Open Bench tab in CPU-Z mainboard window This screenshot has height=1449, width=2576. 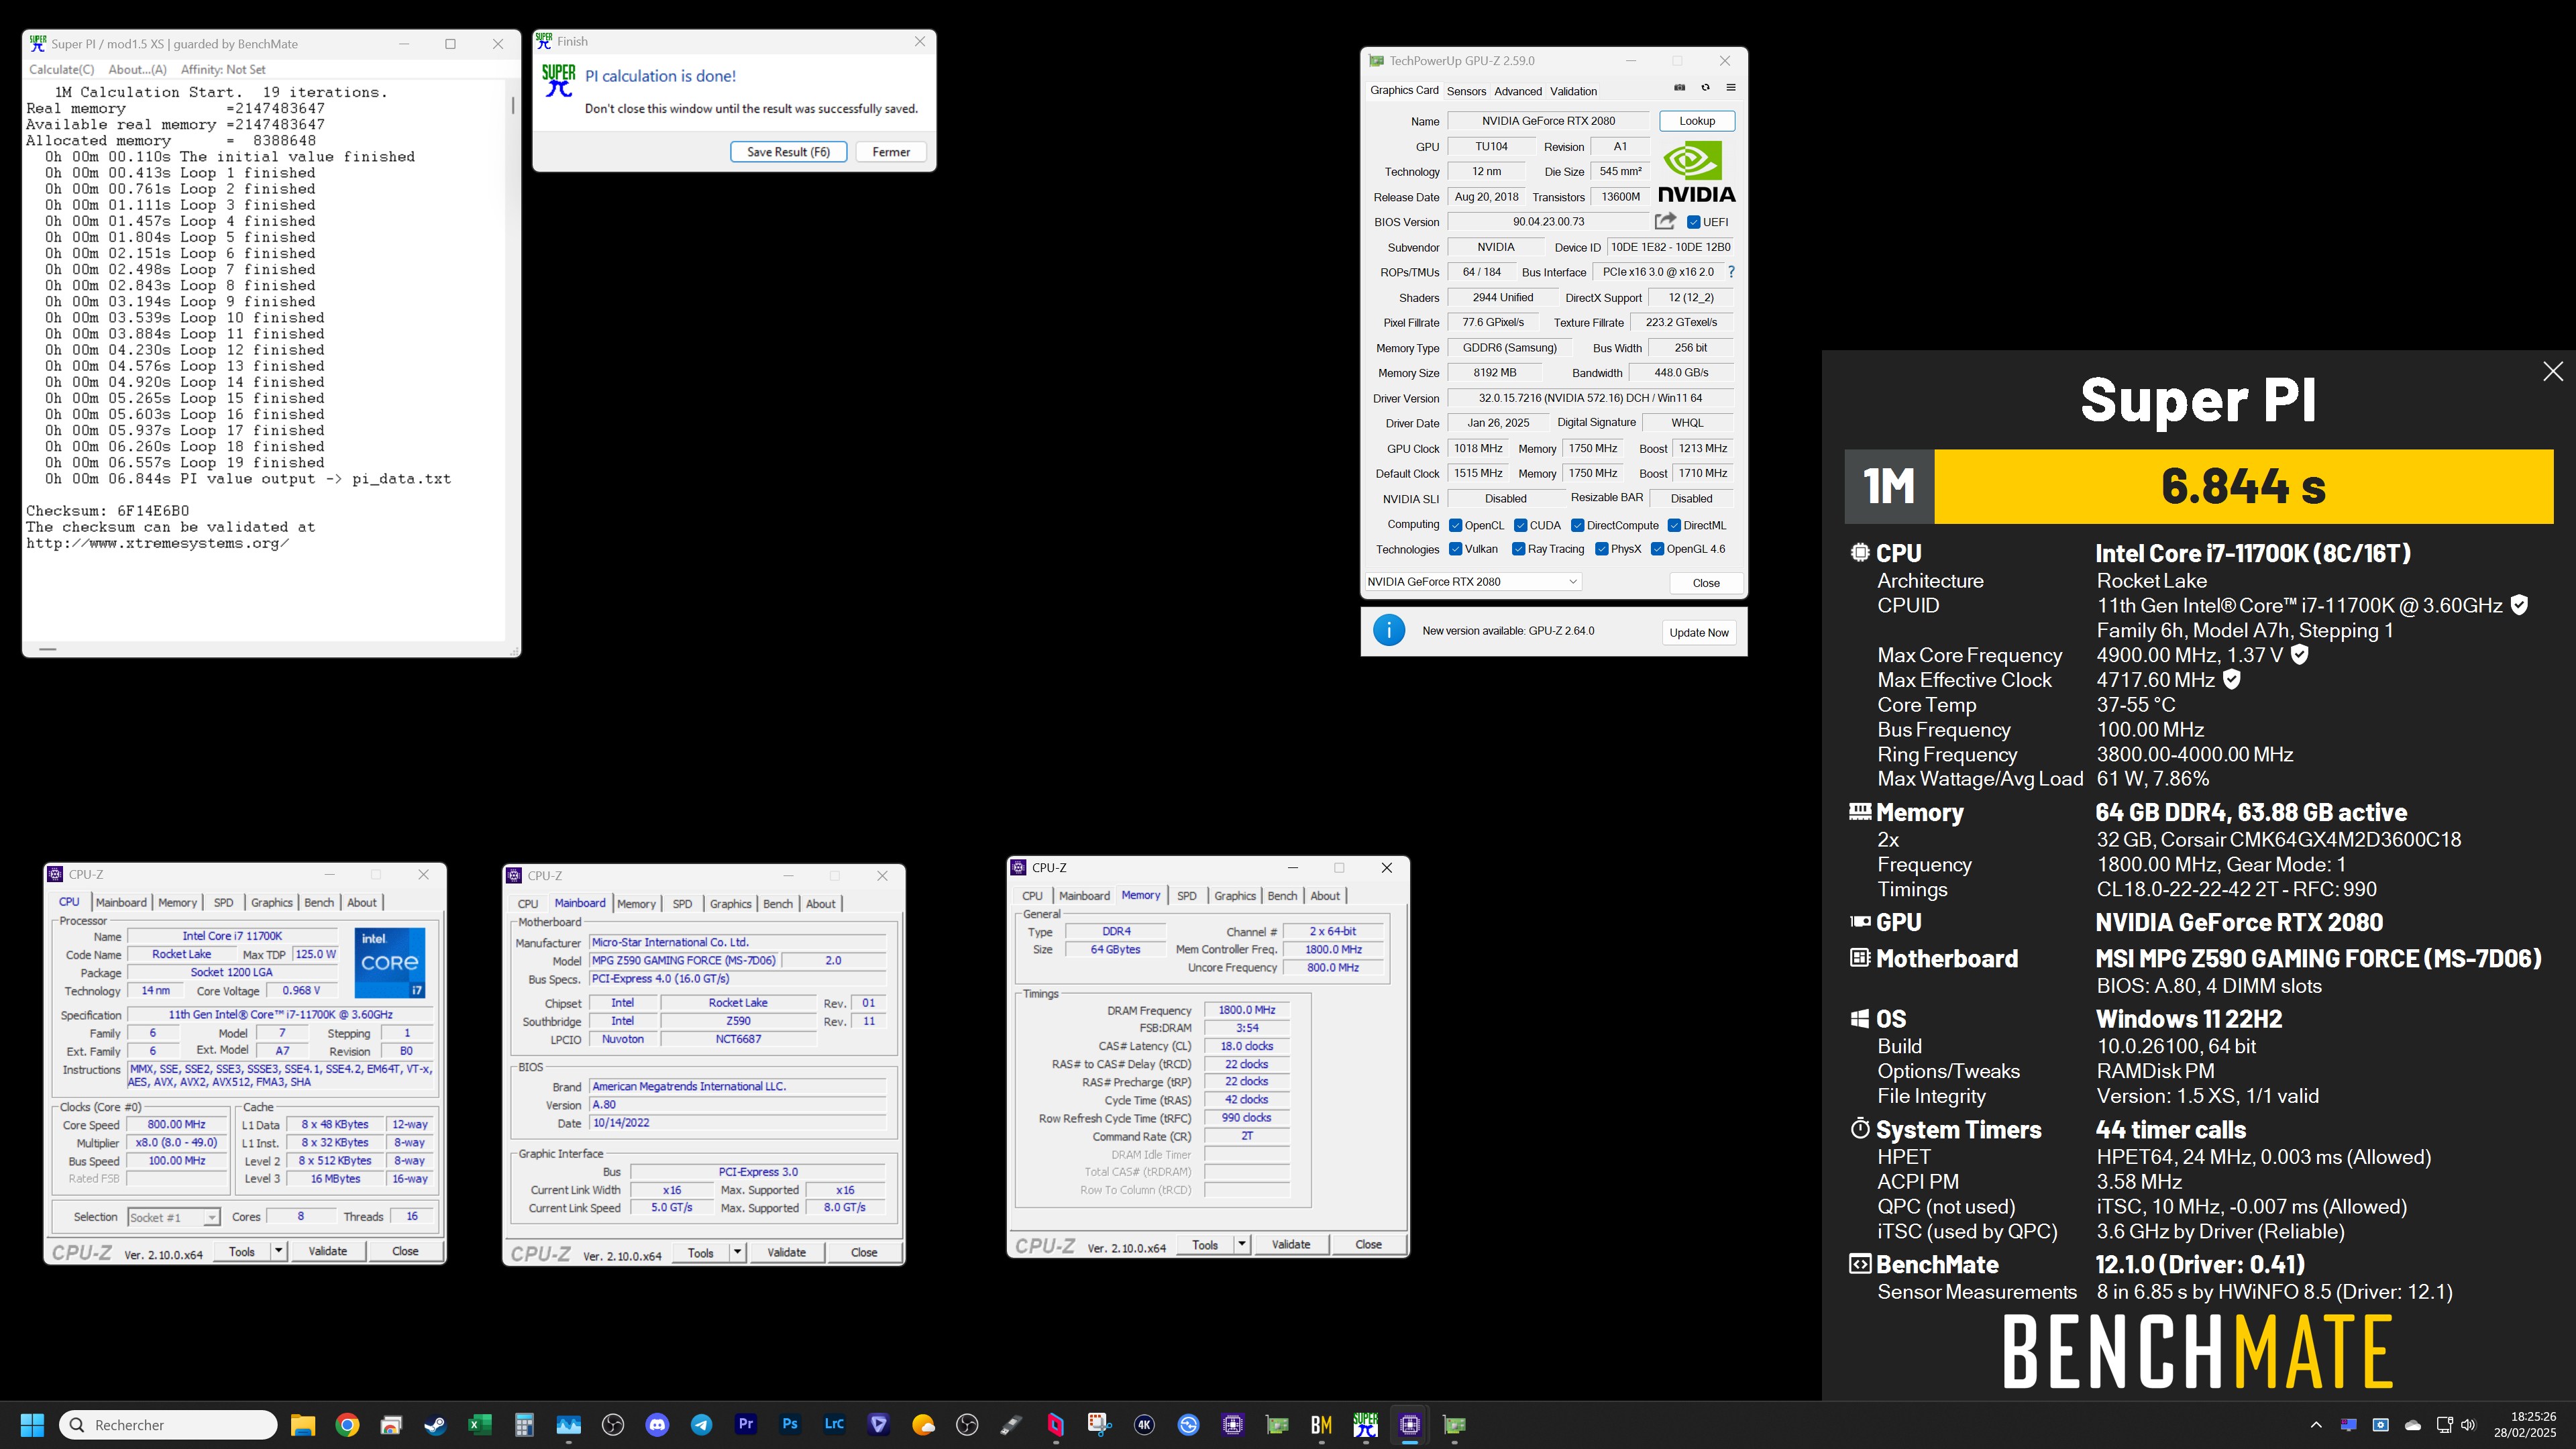(x=777, y=904)
